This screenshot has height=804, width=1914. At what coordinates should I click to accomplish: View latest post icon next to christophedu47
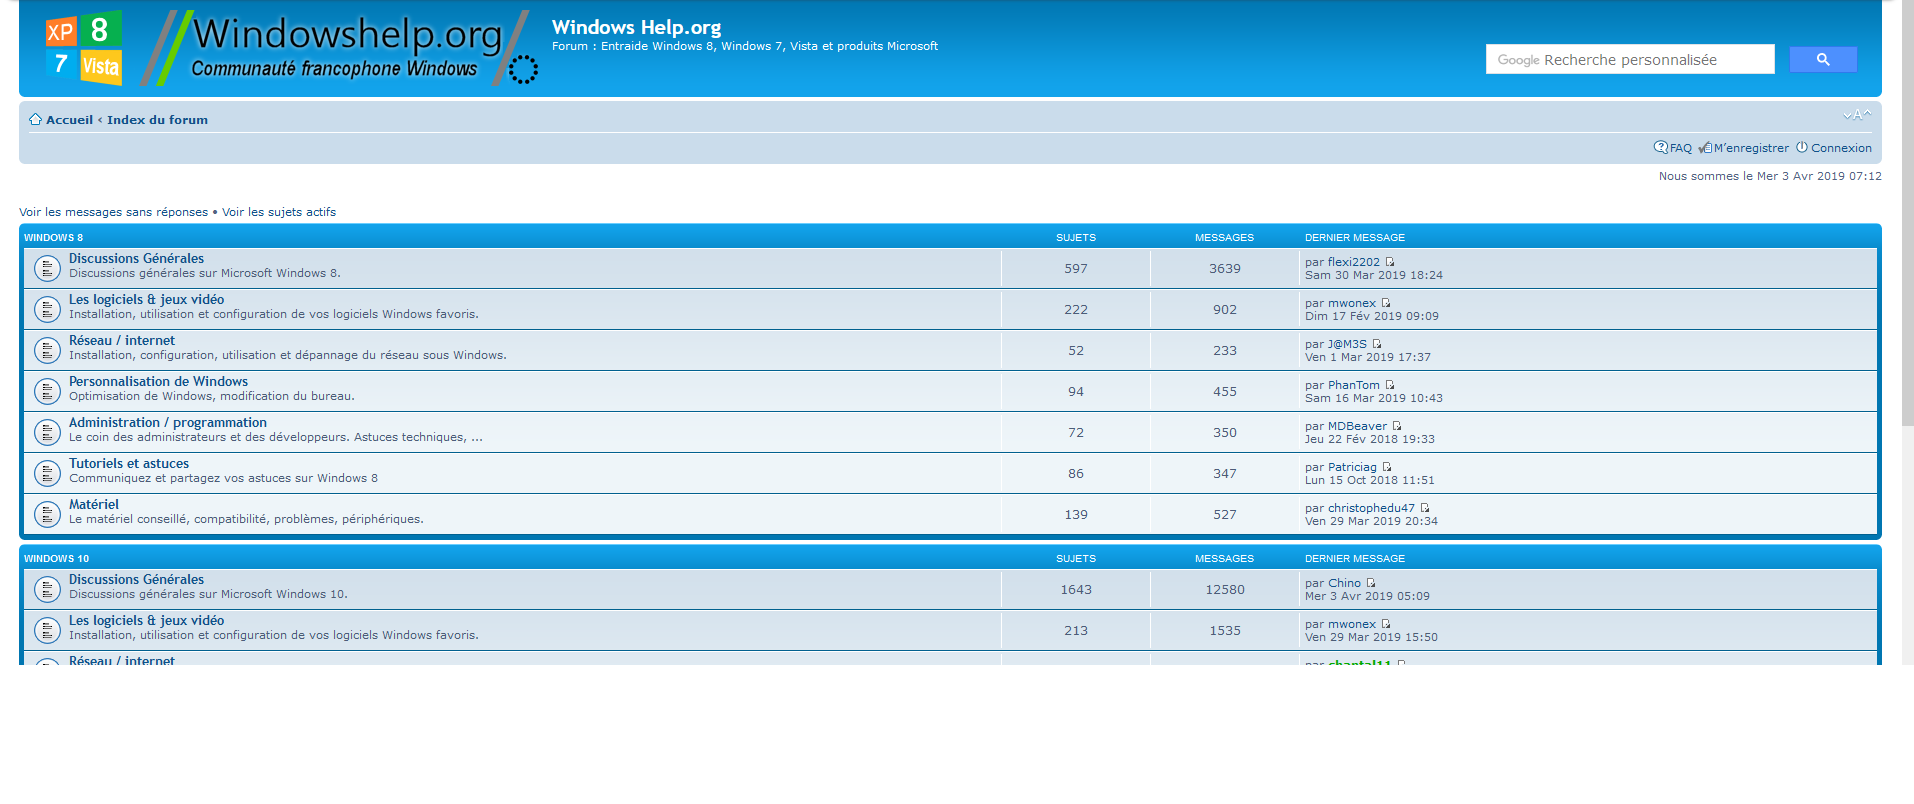pos(1425,508)
